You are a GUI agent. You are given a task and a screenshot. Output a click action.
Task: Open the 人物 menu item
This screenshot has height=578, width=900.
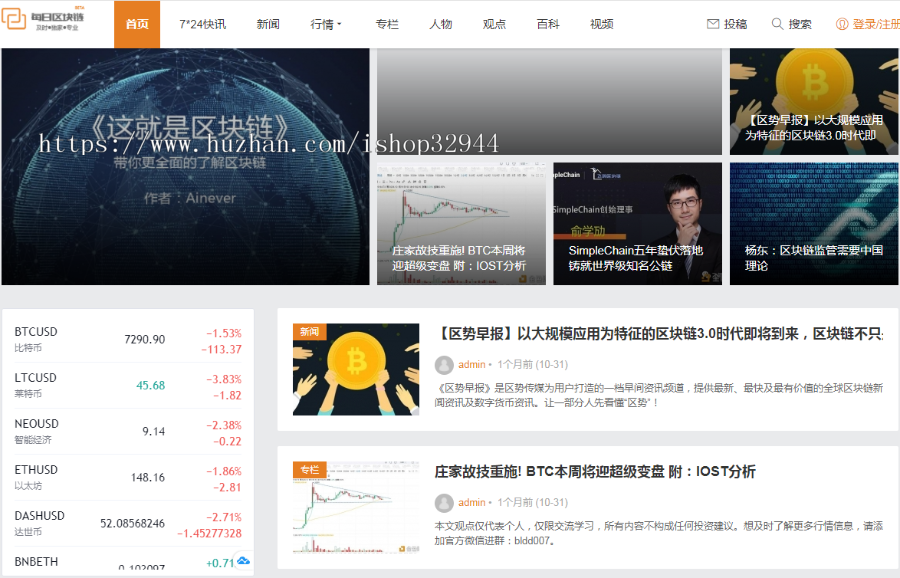pyautogui.click(x=441, y=24)
